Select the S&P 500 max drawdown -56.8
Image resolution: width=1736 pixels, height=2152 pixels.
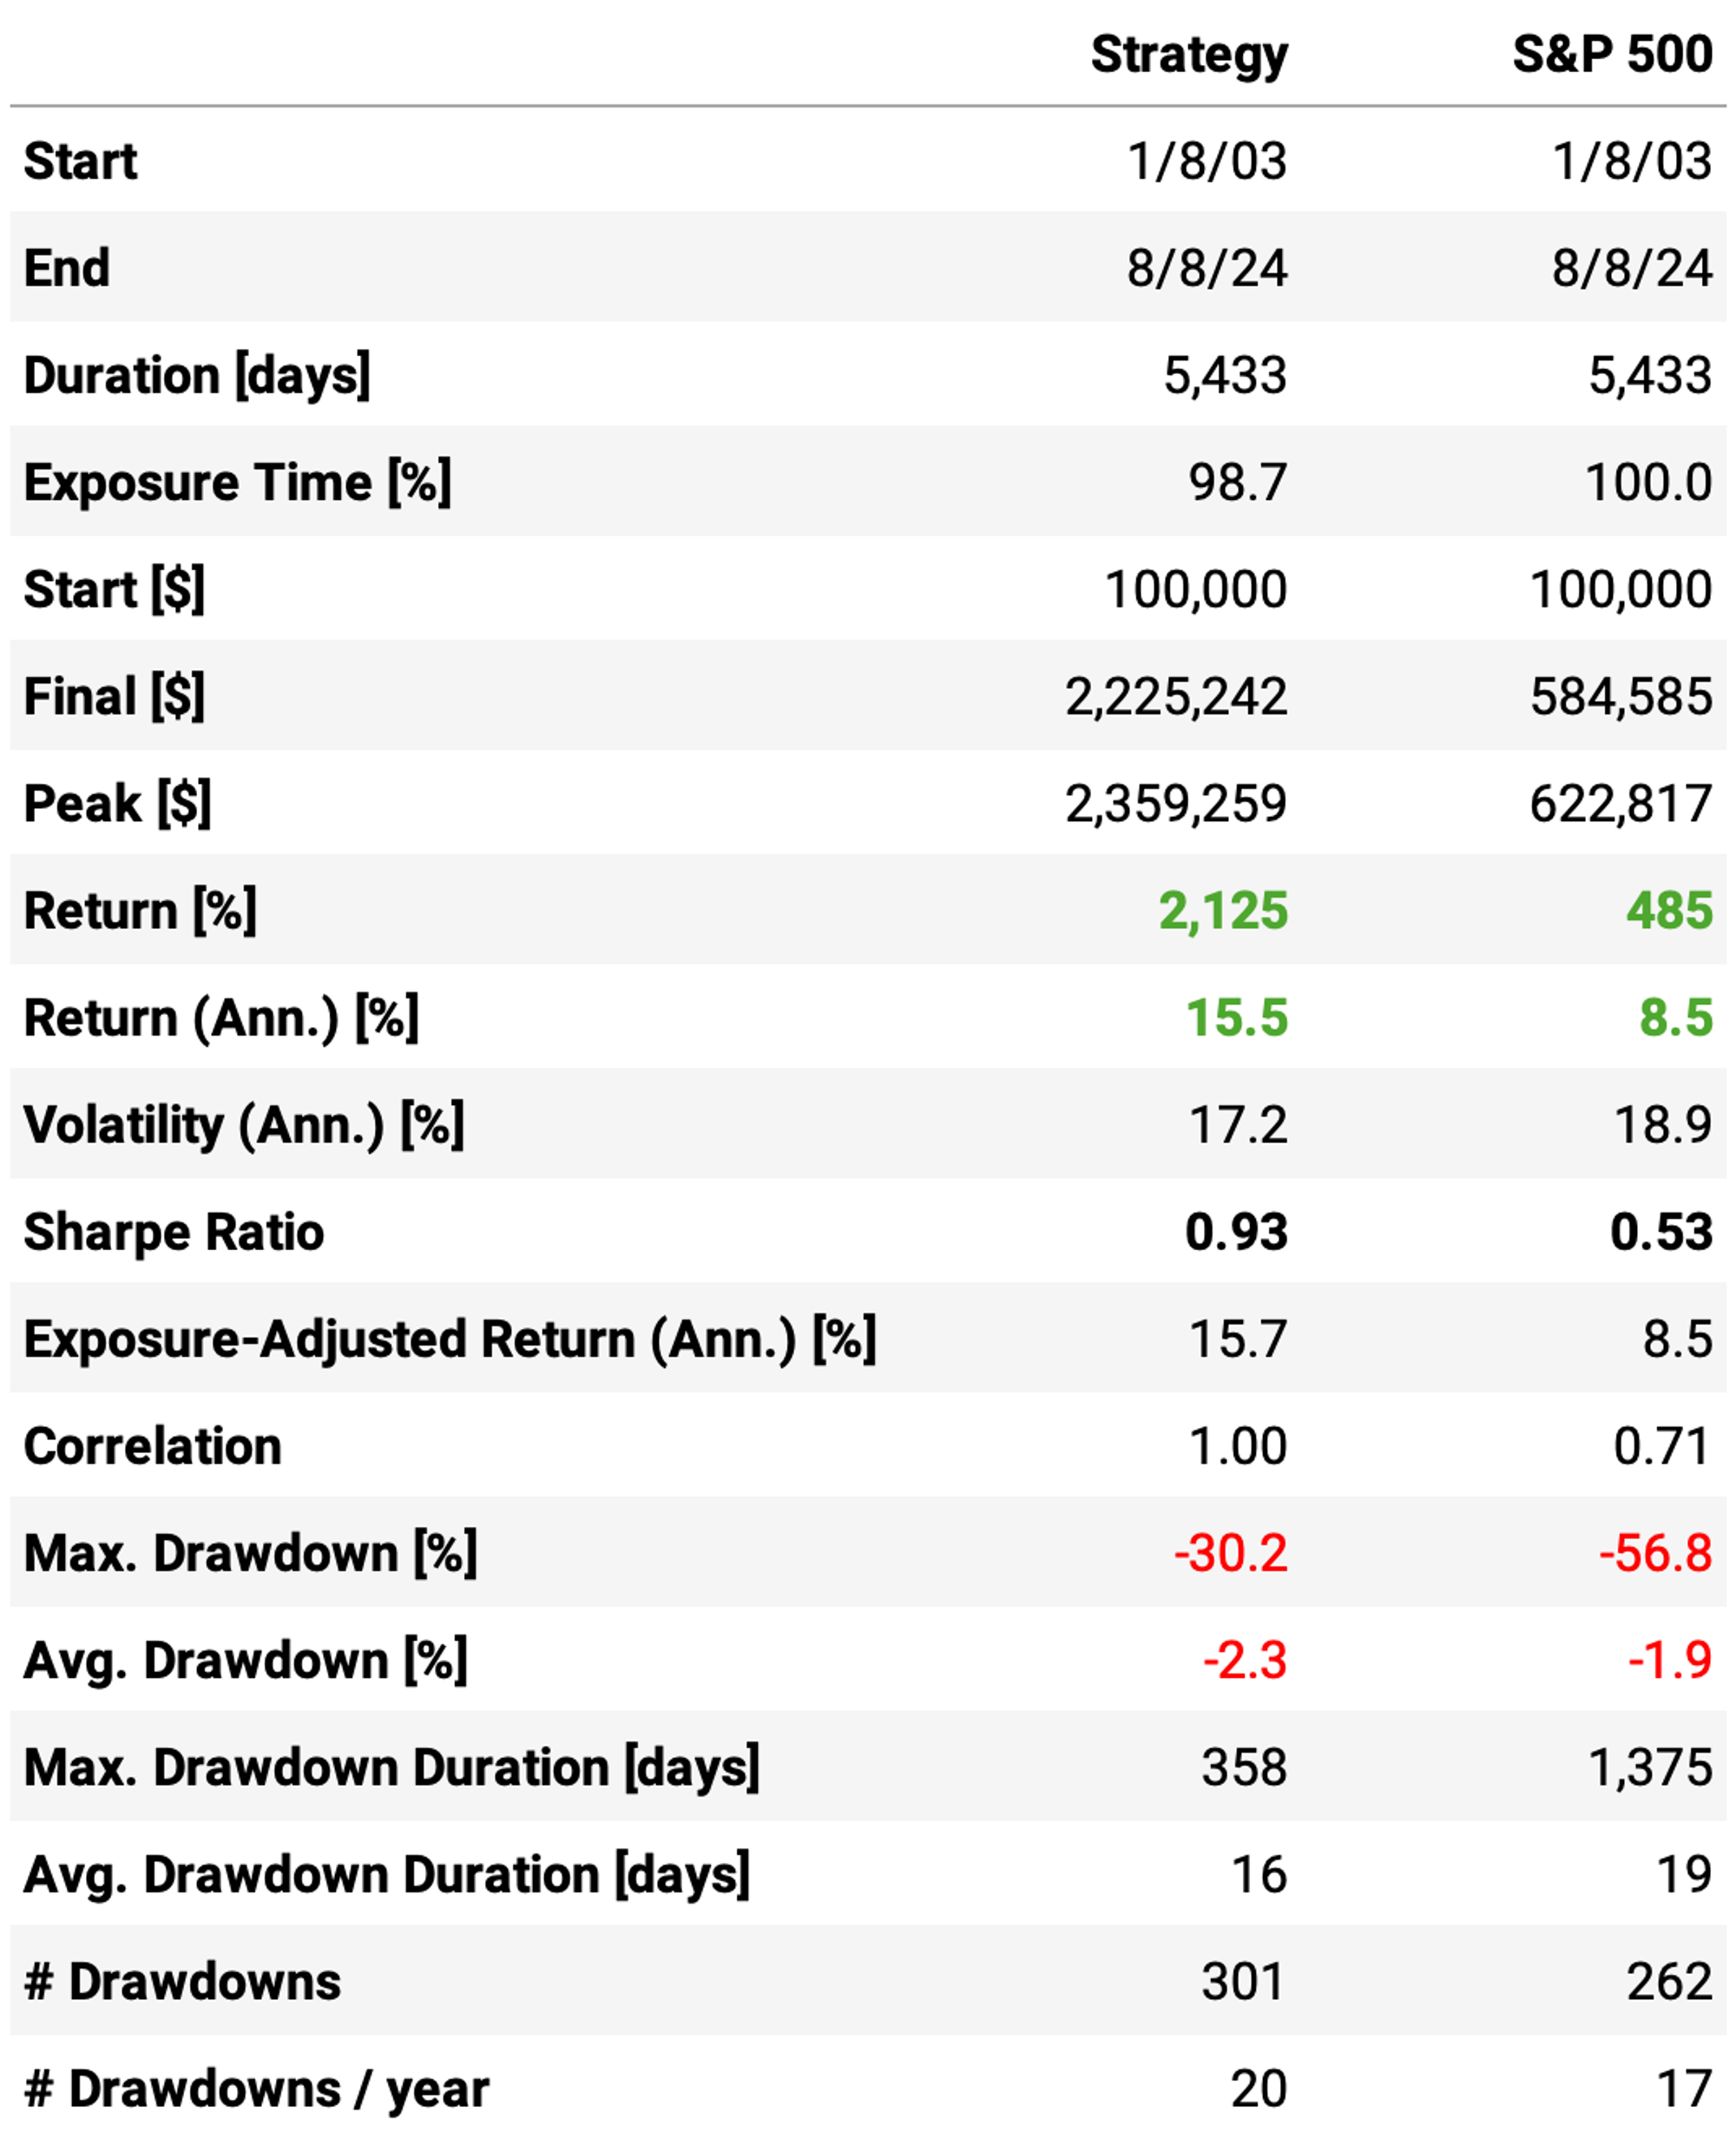1655,1553
